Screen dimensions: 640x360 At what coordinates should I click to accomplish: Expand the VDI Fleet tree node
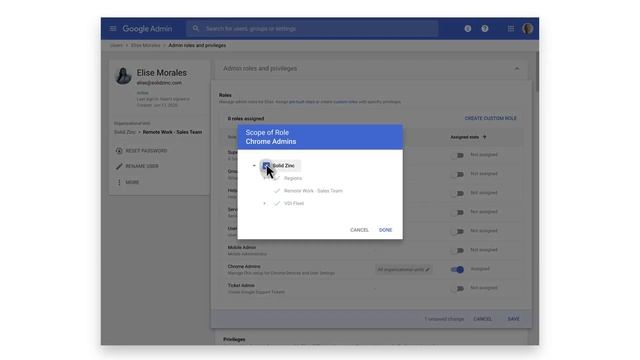click(x=264, y=203)
